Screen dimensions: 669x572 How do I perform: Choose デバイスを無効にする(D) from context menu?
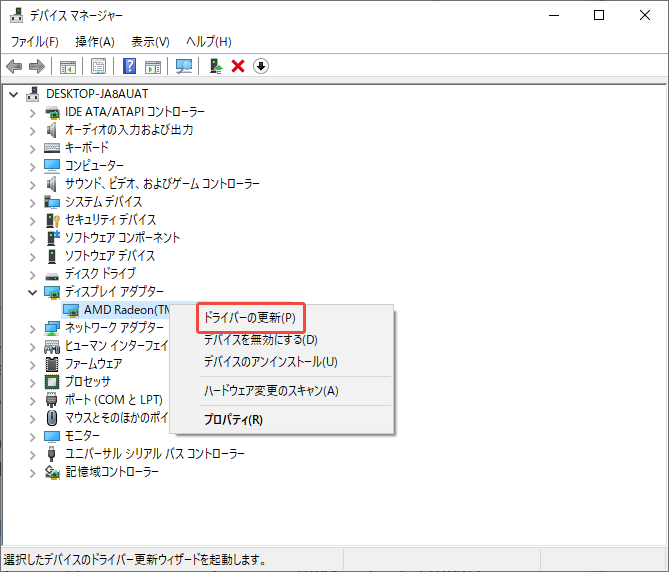coord(260,340)
